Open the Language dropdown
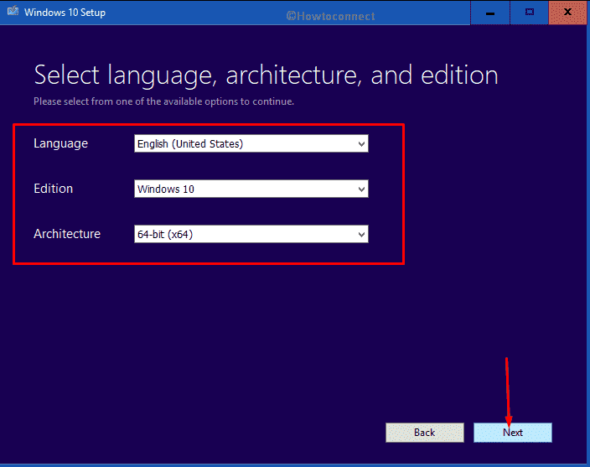This screenshot has height=467, width=590. (x=251, y=144)
